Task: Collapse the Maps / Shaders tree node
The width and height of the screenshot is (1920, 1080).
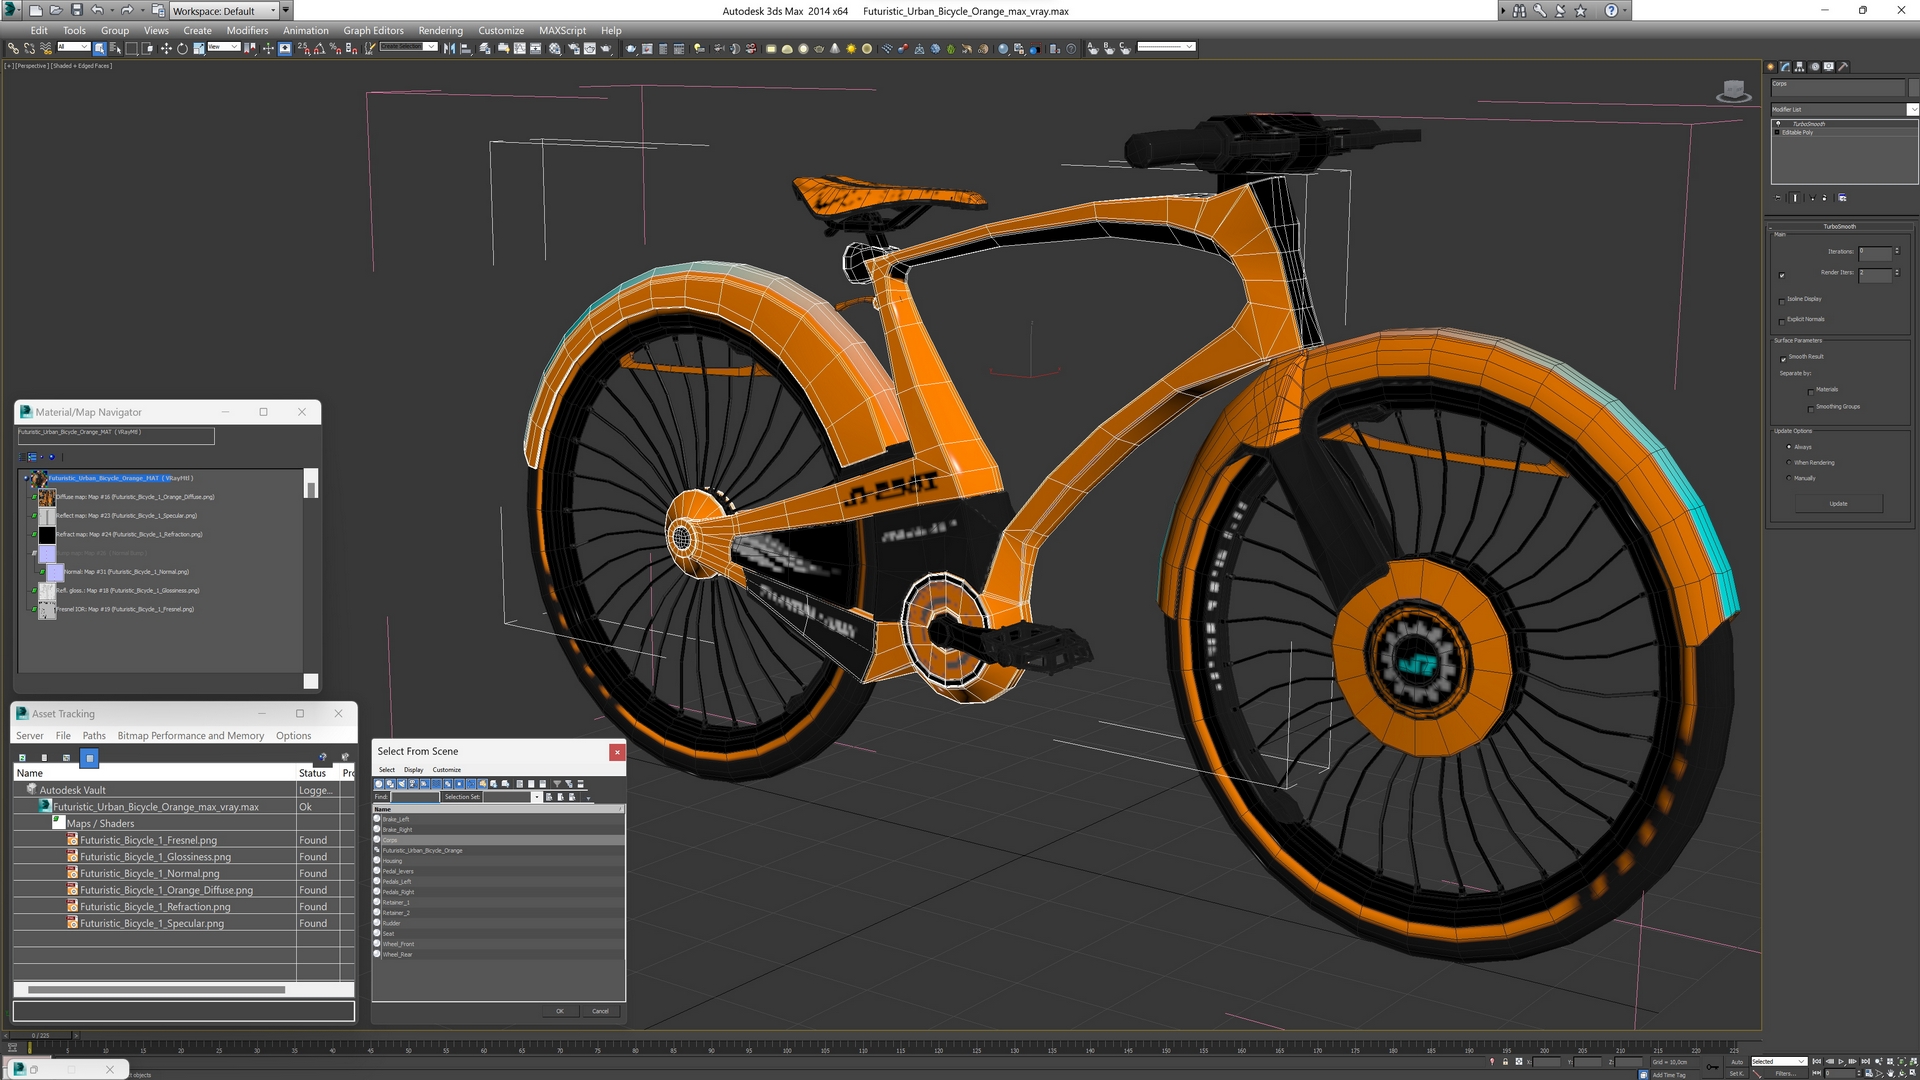Action: tap(58, 822)
